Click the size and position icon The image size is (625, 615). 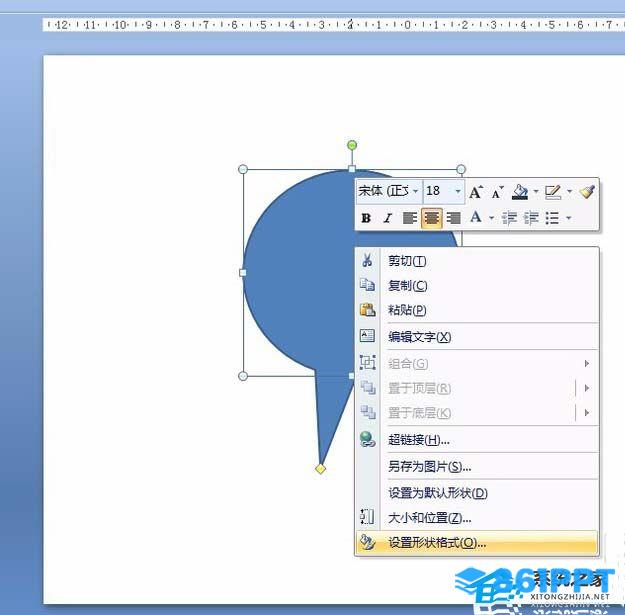[x=367, y=517]
